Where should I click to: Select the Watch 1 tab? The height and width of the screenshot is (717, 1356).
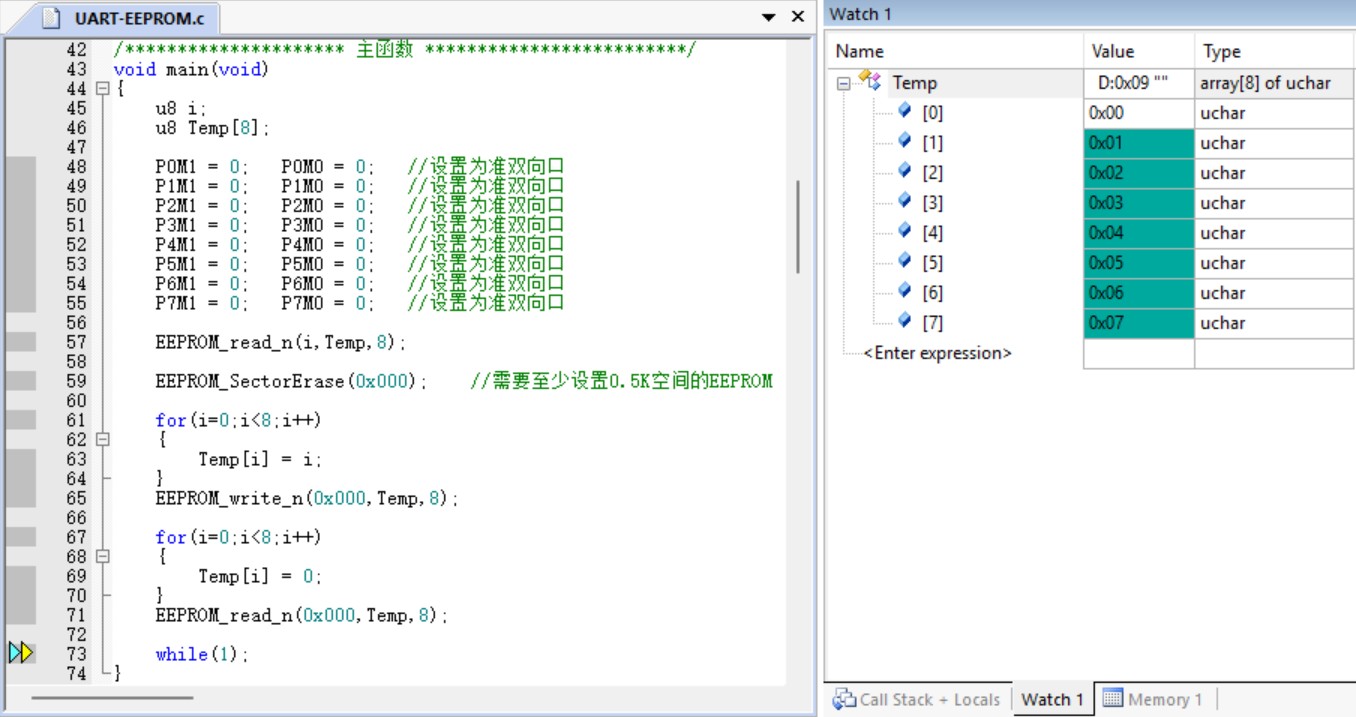pyautogui.click(x=1052, y=699)
